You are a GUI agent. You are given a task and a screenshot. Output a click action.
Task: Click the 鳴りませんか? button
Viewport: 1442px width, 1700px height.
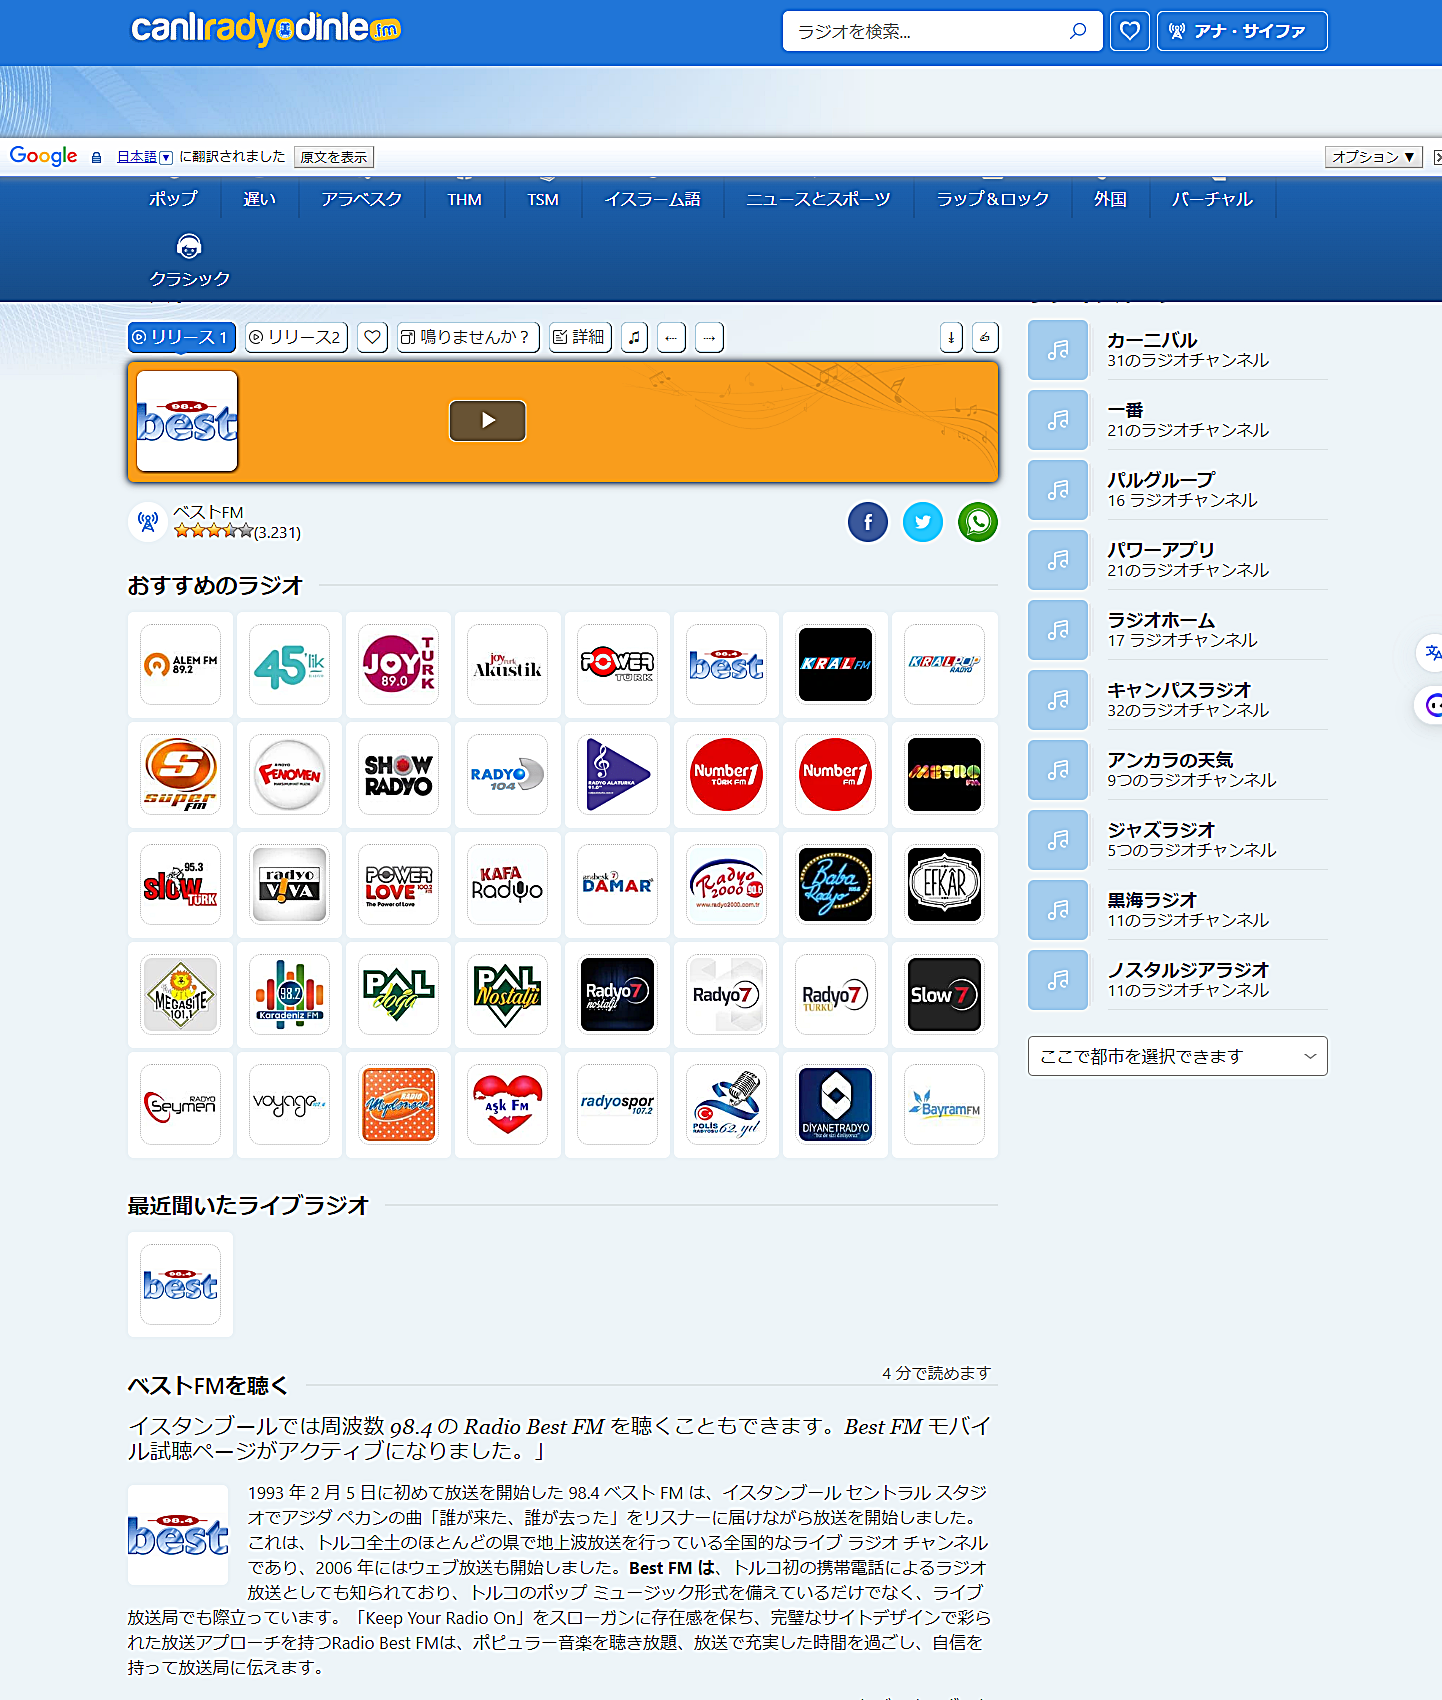click(x=468, y=338)
